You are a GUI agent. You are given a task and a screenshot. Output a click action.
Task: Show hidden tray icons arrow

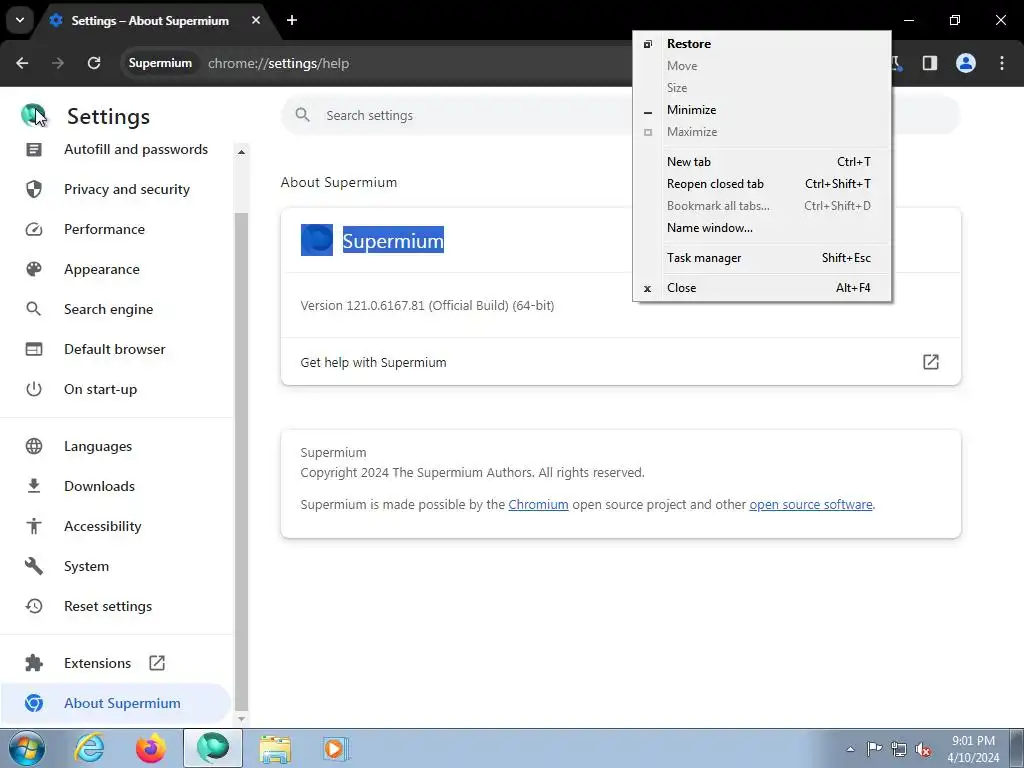[x=850, y=749]
